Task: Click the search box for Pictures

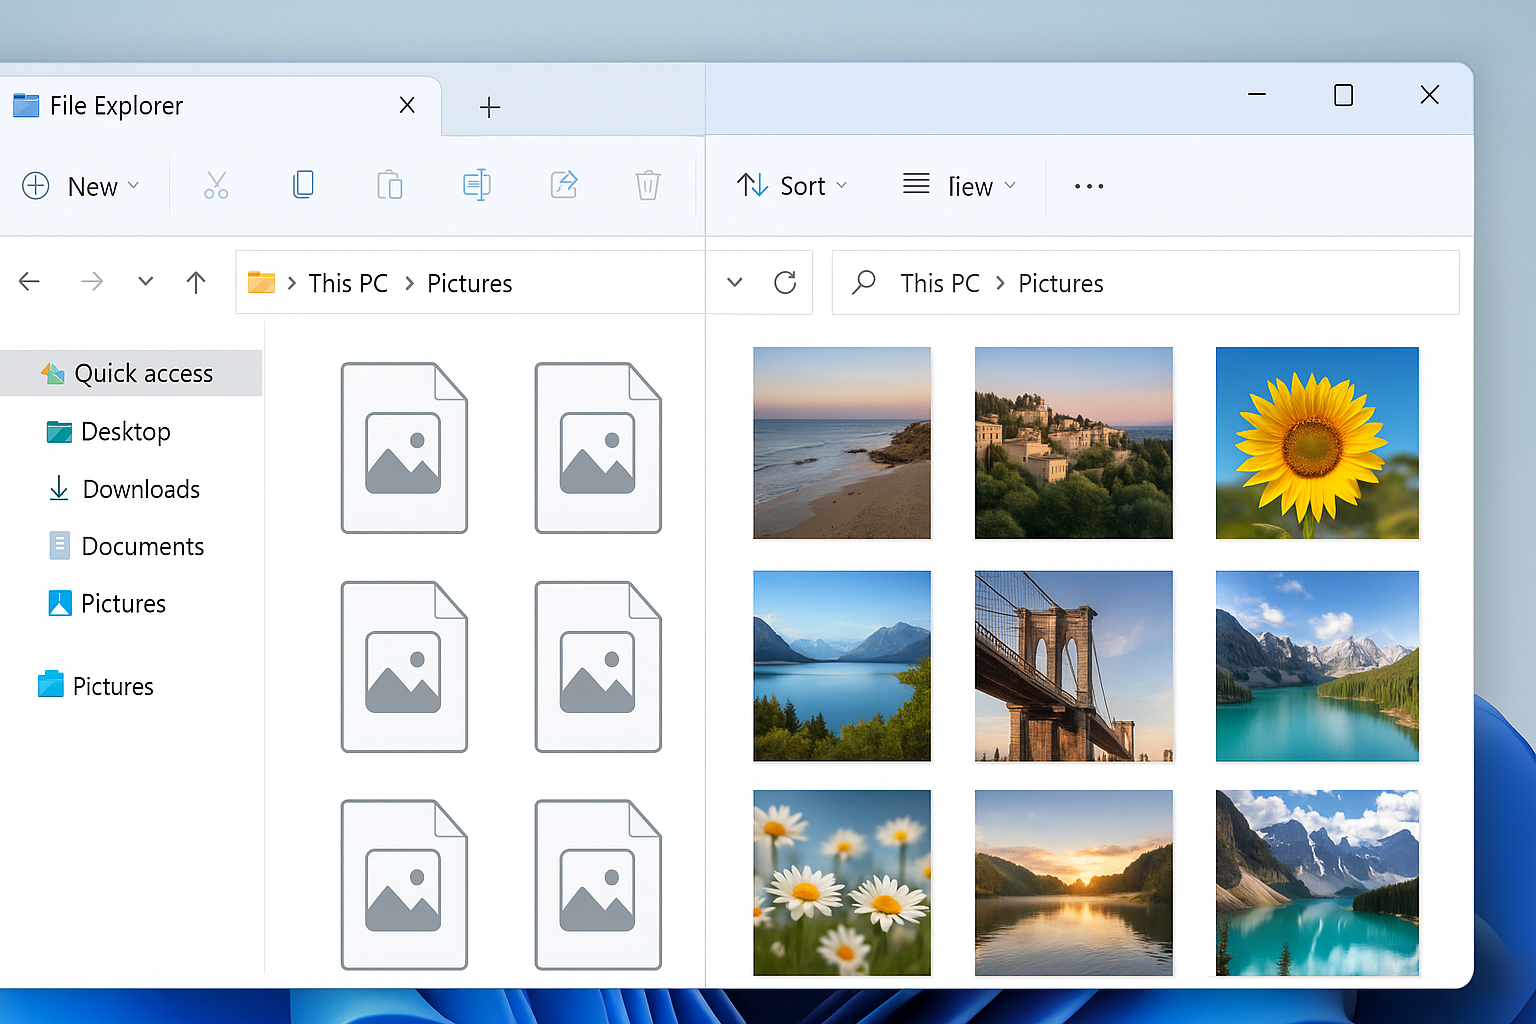Action: click(1145, 283)
